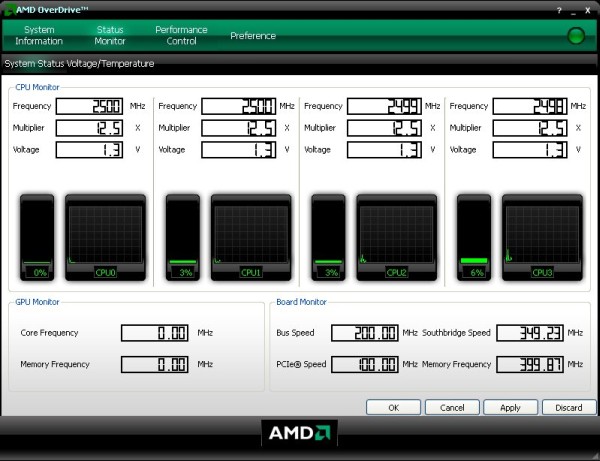The height and width of the screenshot is (461, 600).
Task: Click the PCIe Speed 100.00 field
Action: tap(365, 364)
